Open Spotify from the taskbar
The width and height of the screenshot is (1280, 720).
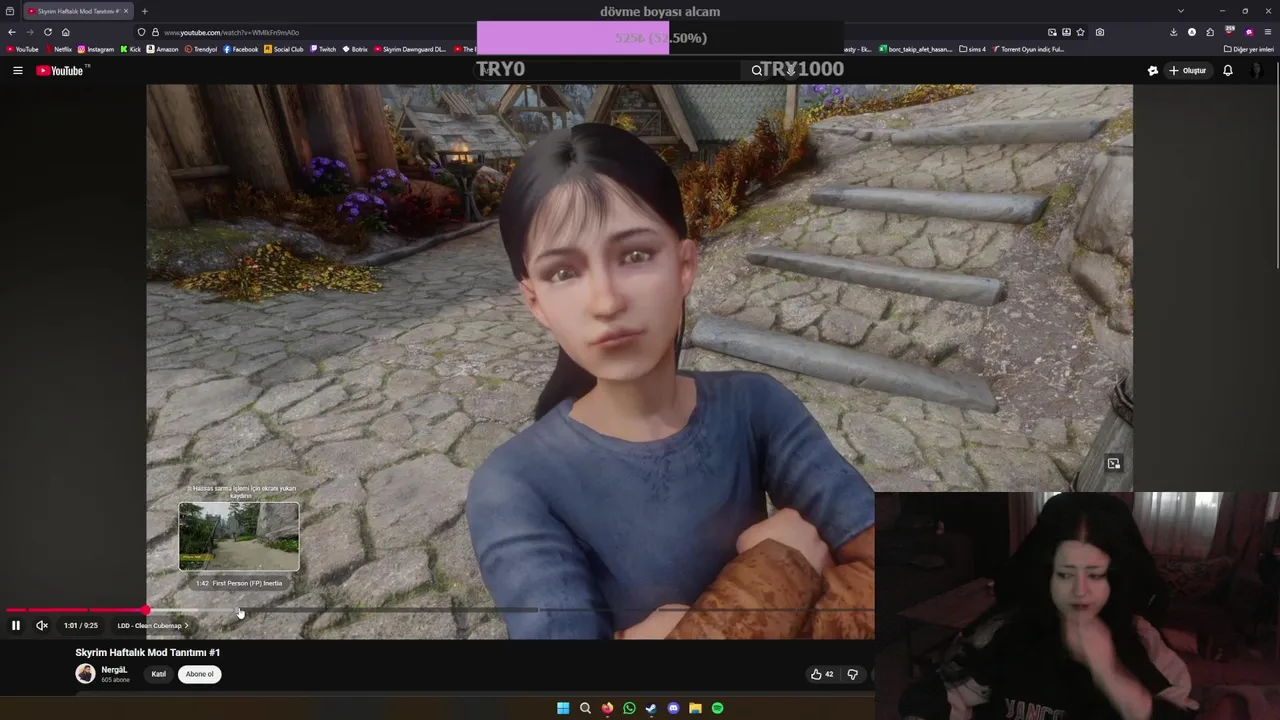(x=717, y=708)
